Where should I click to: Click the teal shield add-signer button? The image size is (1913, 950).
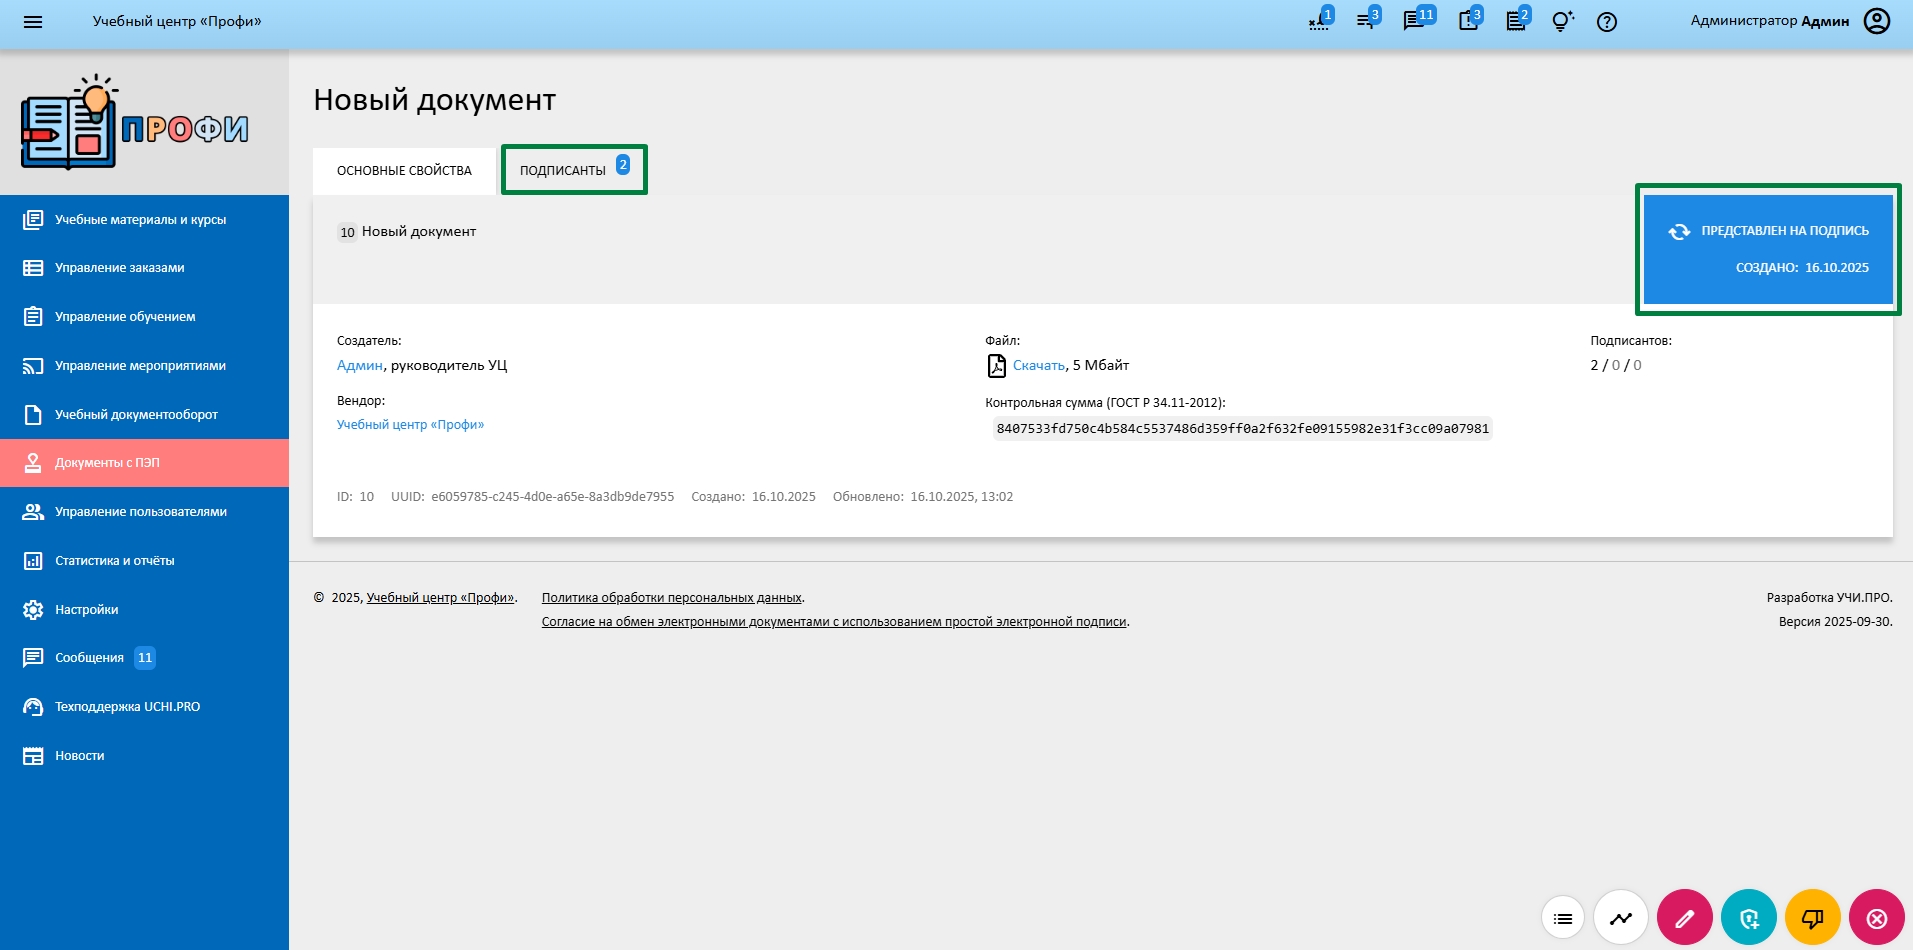point(1748,917)
